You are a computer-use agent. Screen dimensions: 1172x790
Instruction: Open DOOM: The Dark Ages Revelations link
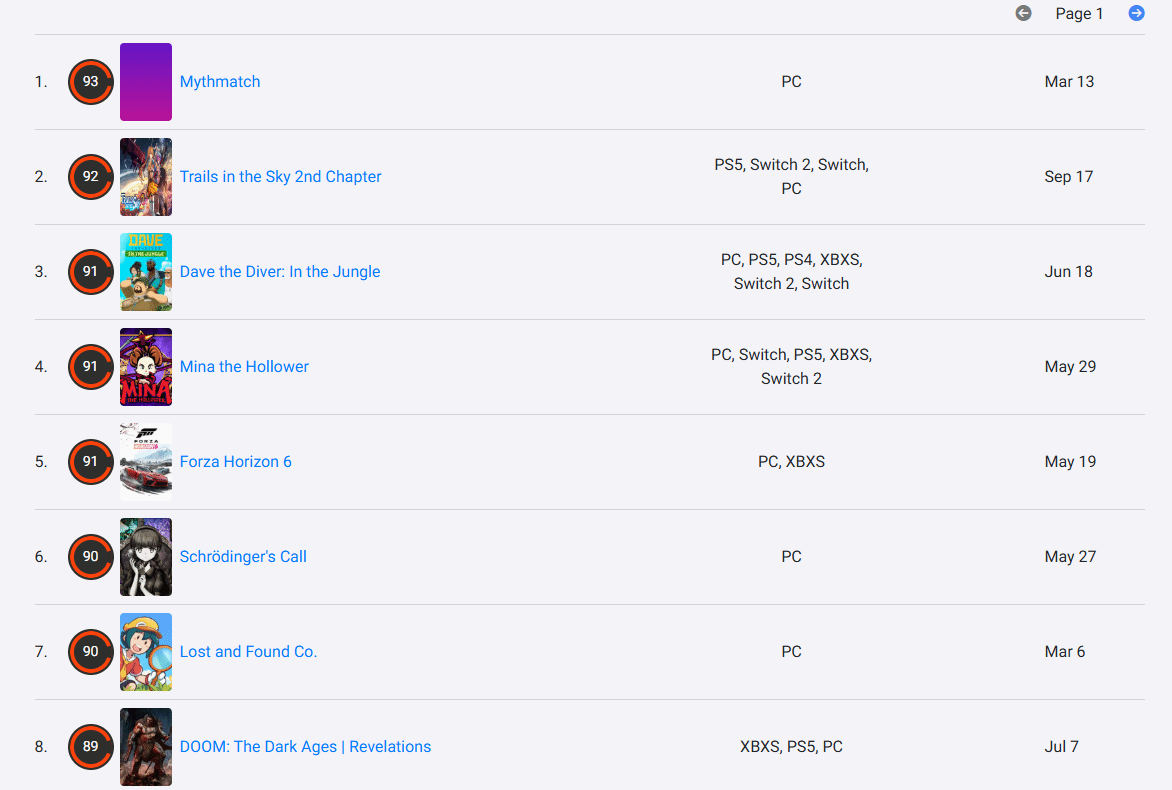305,747
